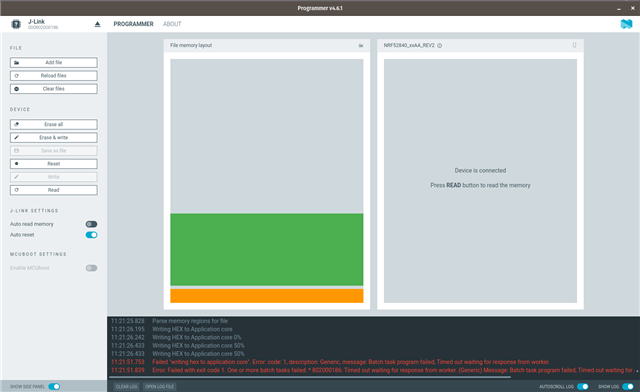Toggle SHOW LOG switch
The width and height of the screenshot is (640, 392).
coord(628,386)
